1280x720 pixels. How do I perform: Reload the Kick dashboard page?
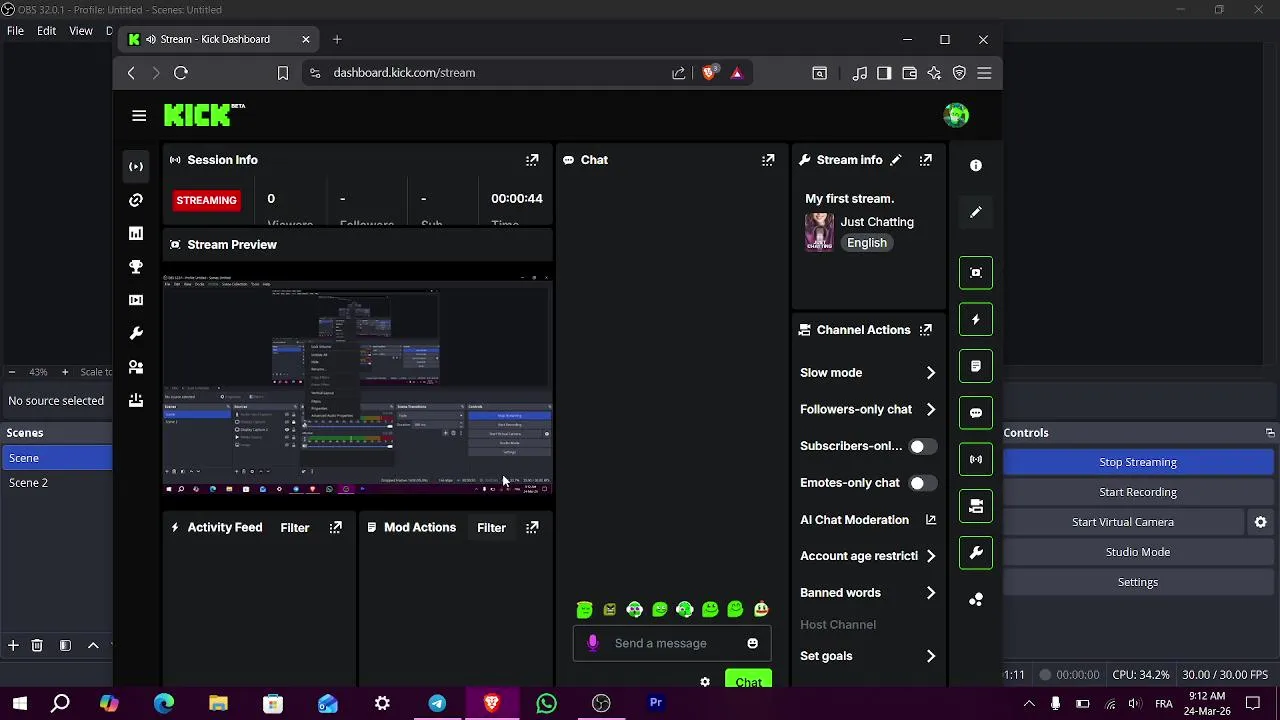(x=181, y=73)
